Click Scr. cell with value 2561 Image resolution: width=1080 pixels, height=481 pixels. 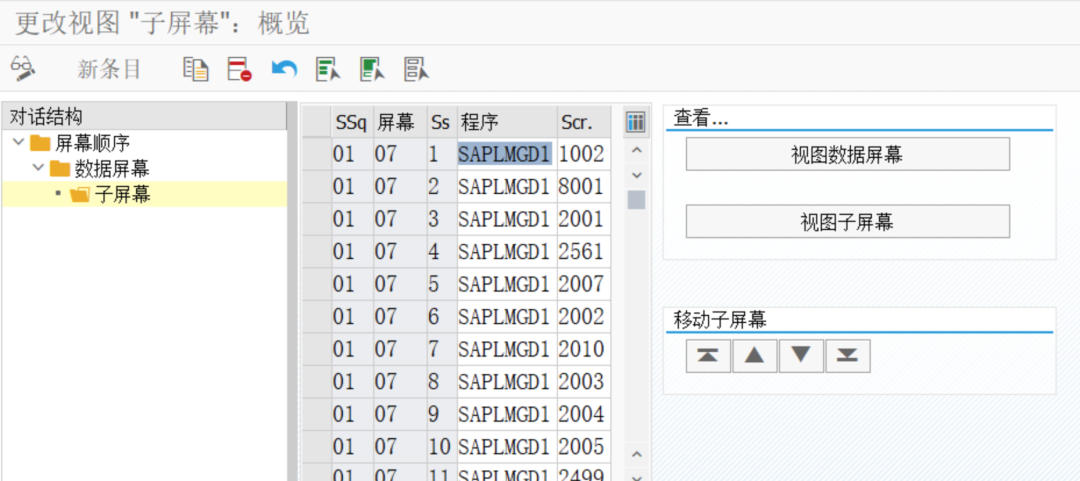pyautogui.click(x=583, y=252)
